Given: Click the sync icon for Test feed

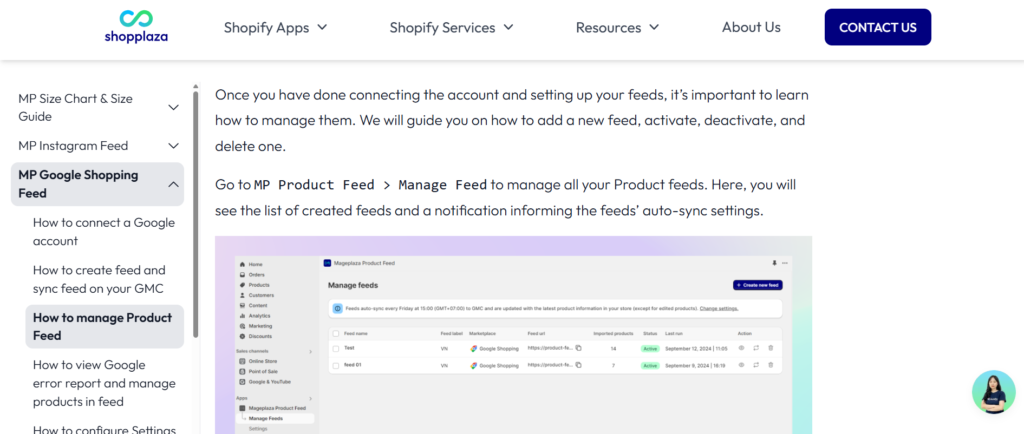Looking at the screenshot, I should click(756, 349).
